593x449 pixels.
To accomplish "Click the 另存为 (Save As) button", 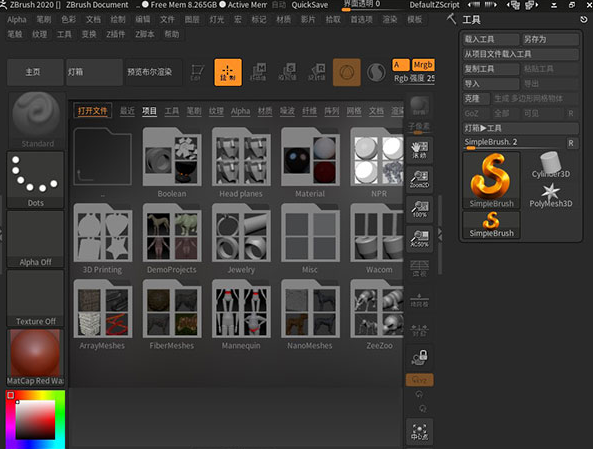I will pos(551,39).
